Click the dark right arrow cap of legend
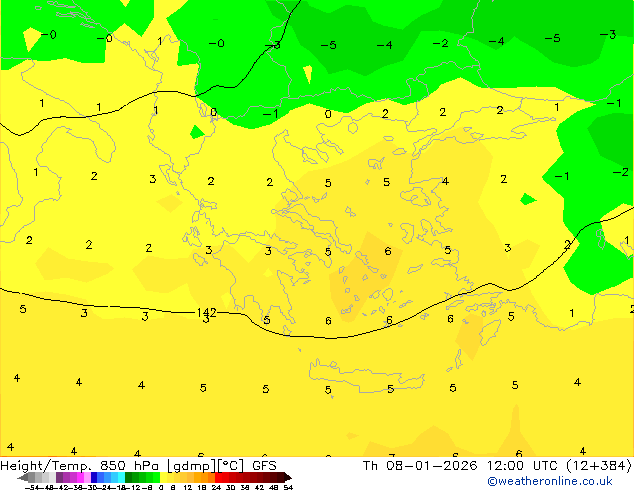This screenshot has height=490, width=634. coord(288,477)
